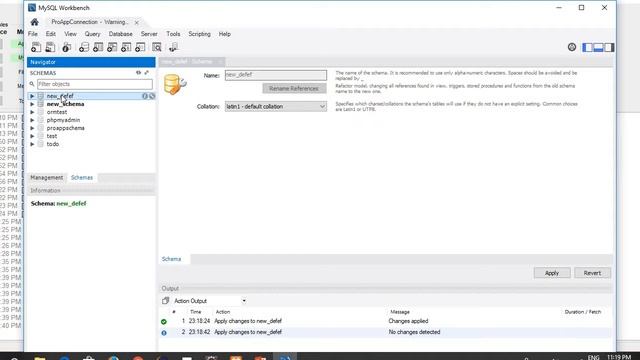Show info for new_defef schema
The height and width of the screenshot is (360, 640).
(144, 96)
